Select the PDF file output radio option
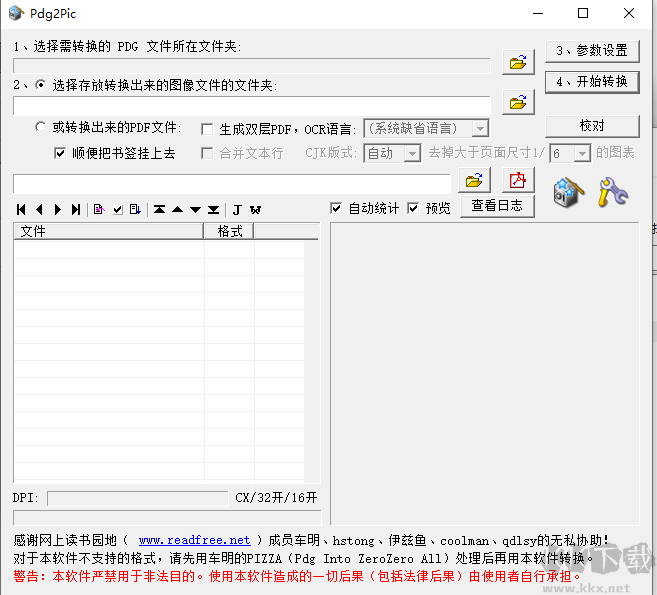This screenshot has height=595, width=657. [x=41, y=127]
